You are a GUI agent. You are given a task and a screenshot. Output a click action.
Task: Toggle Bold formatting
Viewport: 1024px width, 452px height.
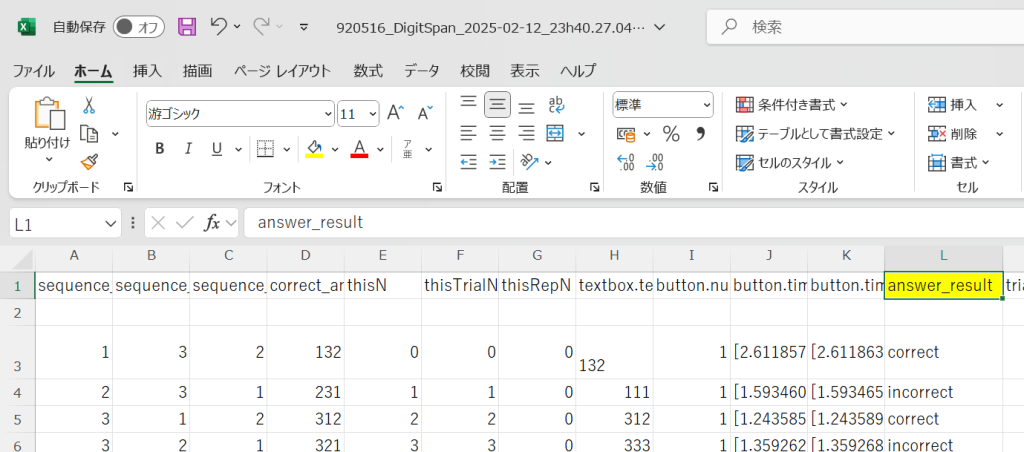160,149
